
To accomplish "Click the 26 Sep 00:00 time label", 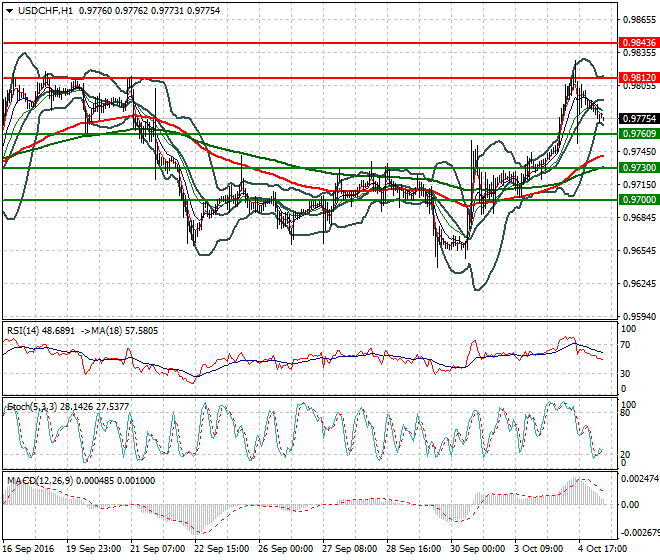I will (x=286, y=549).
